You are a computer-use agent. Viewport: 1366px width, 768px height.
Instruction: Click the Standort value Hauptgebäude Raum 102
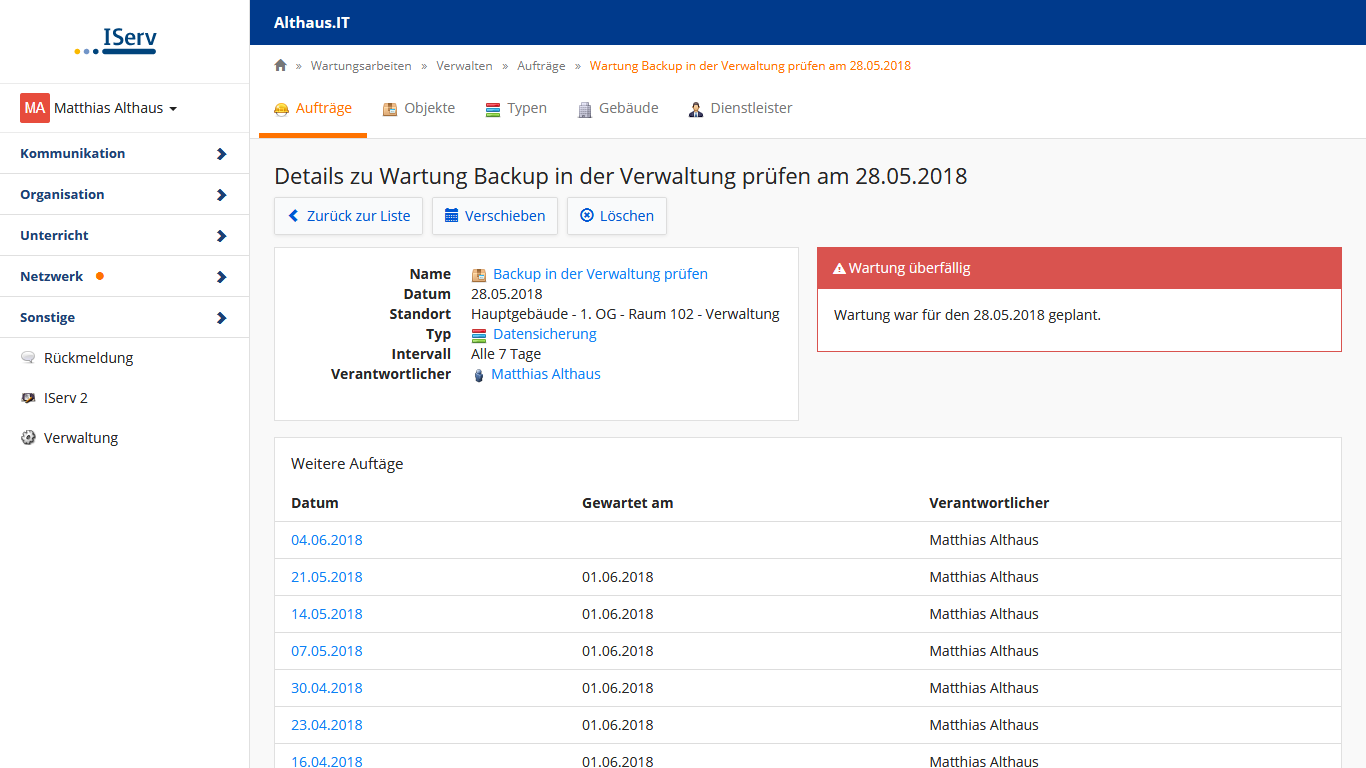625,314
